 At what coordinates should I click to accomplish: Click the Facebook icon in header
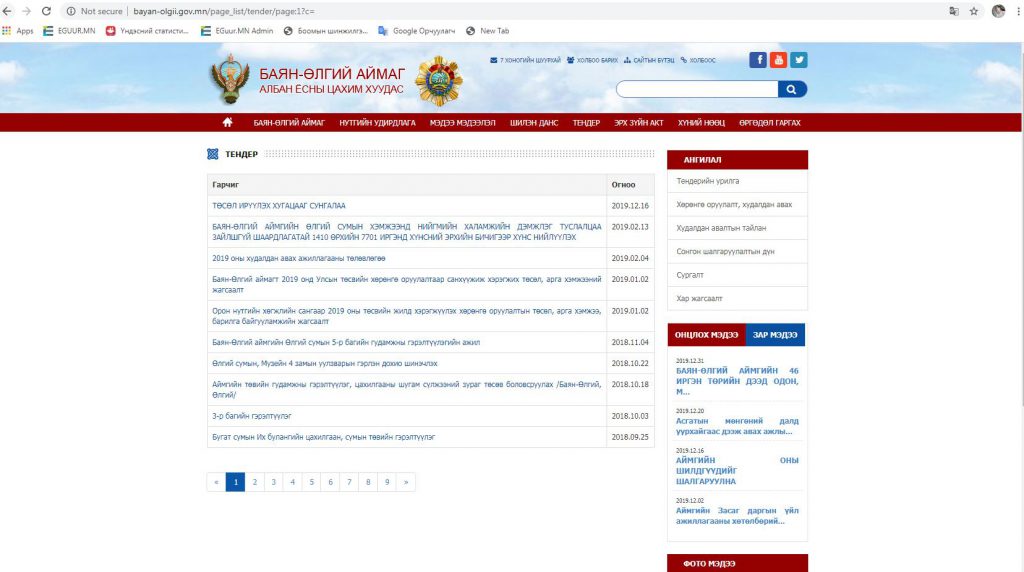tap(758, 59)
